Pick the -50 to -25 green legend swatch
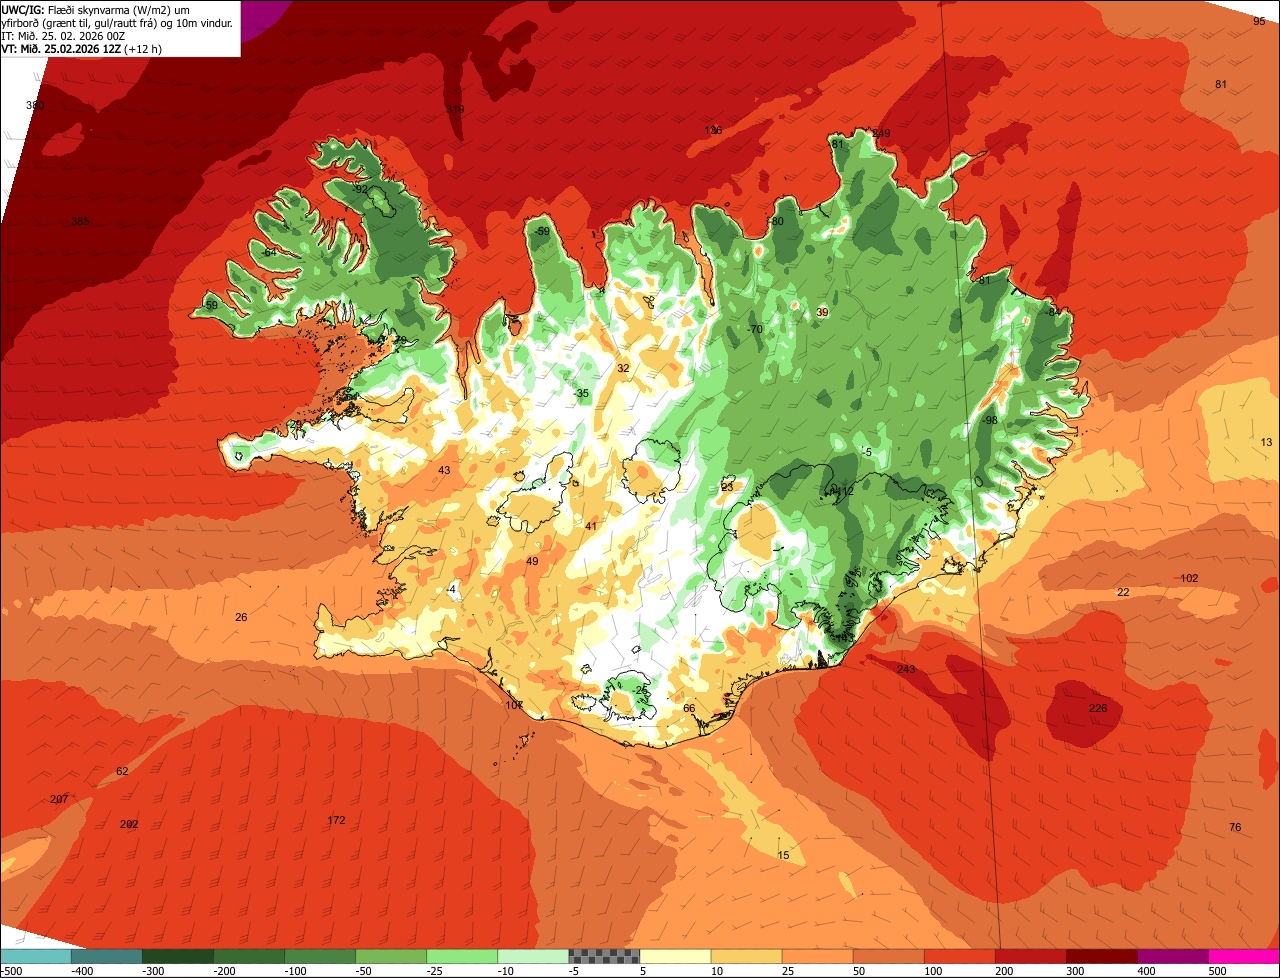Screen dimensions: 1280x978 391,956
